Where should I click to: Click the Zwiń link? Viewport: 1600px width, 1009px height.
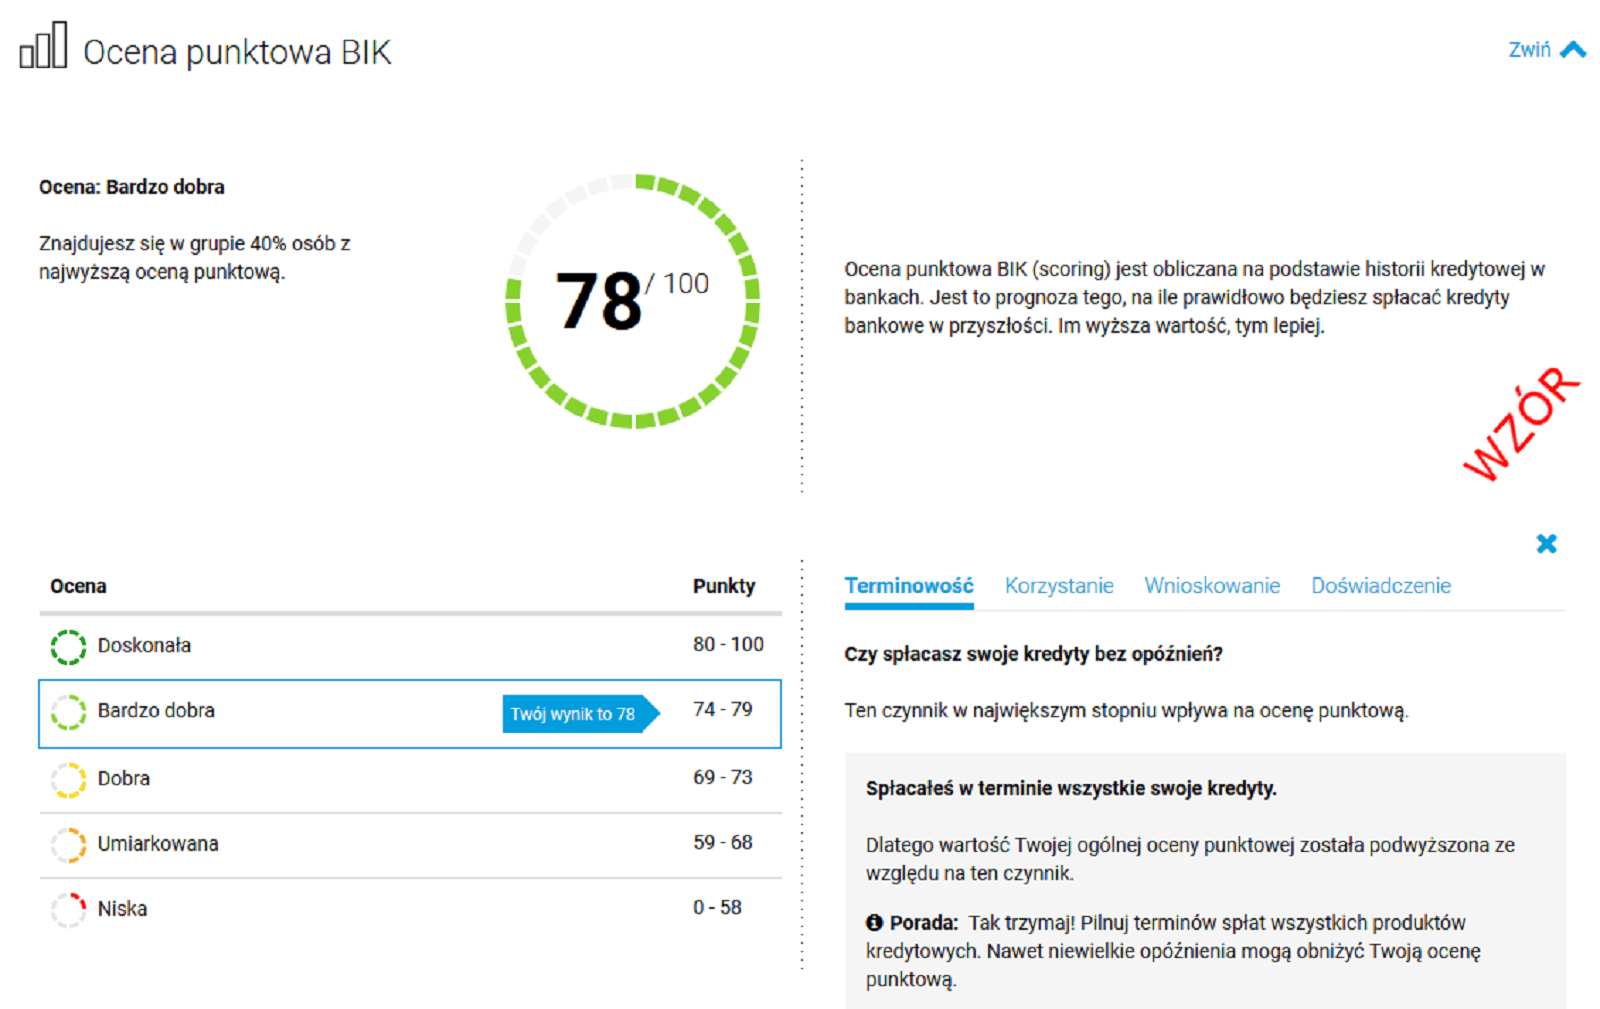(x=1529, y=50)
